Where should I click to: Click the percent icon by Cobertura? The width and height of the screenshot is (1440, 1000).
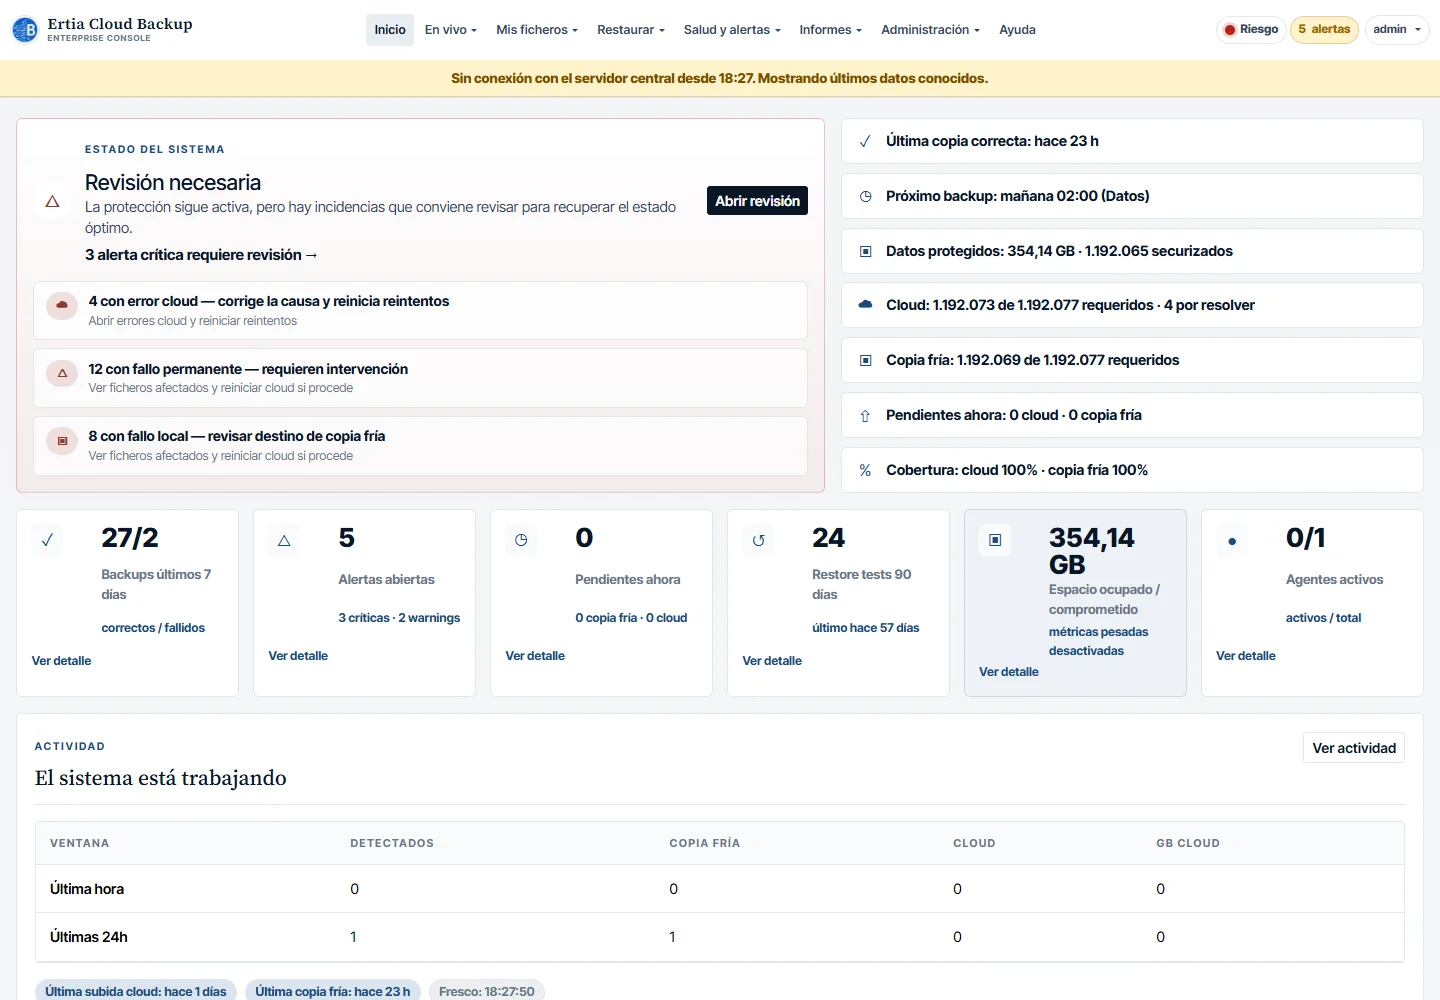[865, 470]
